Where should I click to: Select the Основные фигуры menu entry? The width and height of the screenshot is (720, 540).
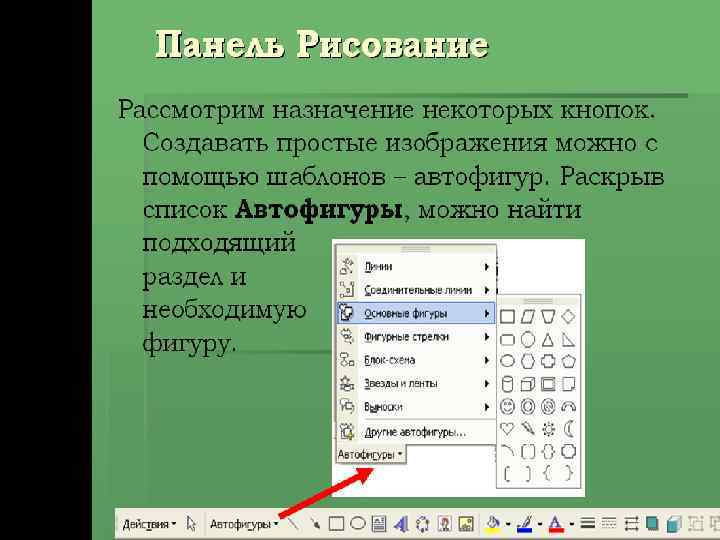point(416,313)
